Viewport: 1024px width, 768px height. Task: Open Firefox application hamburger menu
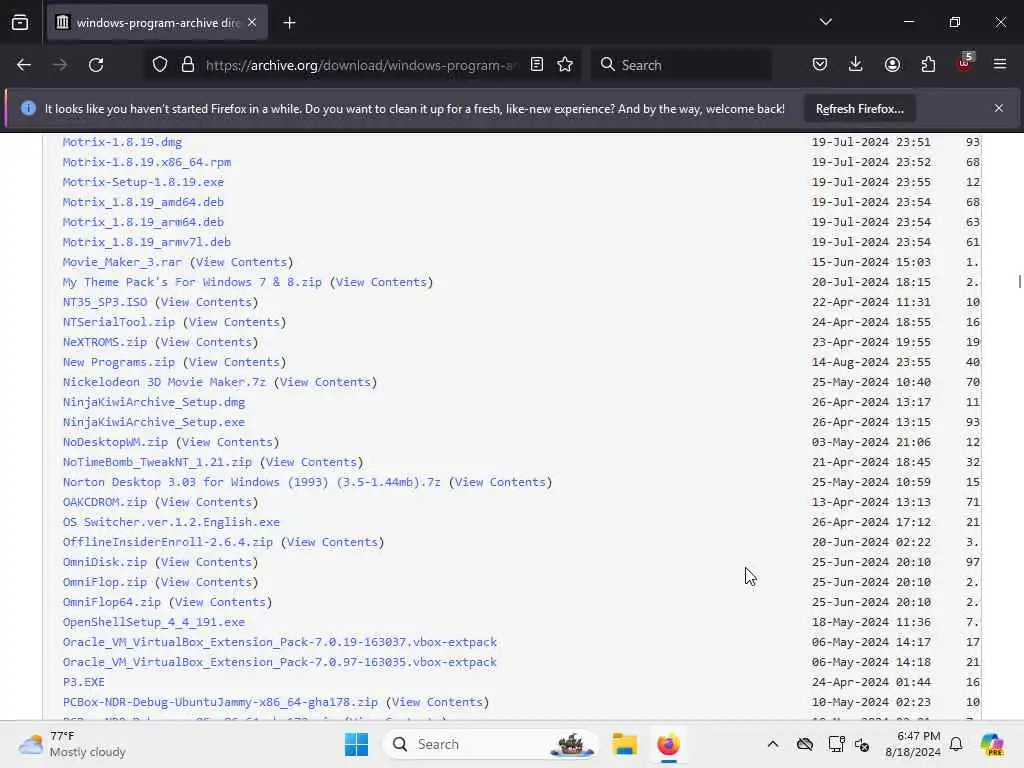click(1000, 65)
